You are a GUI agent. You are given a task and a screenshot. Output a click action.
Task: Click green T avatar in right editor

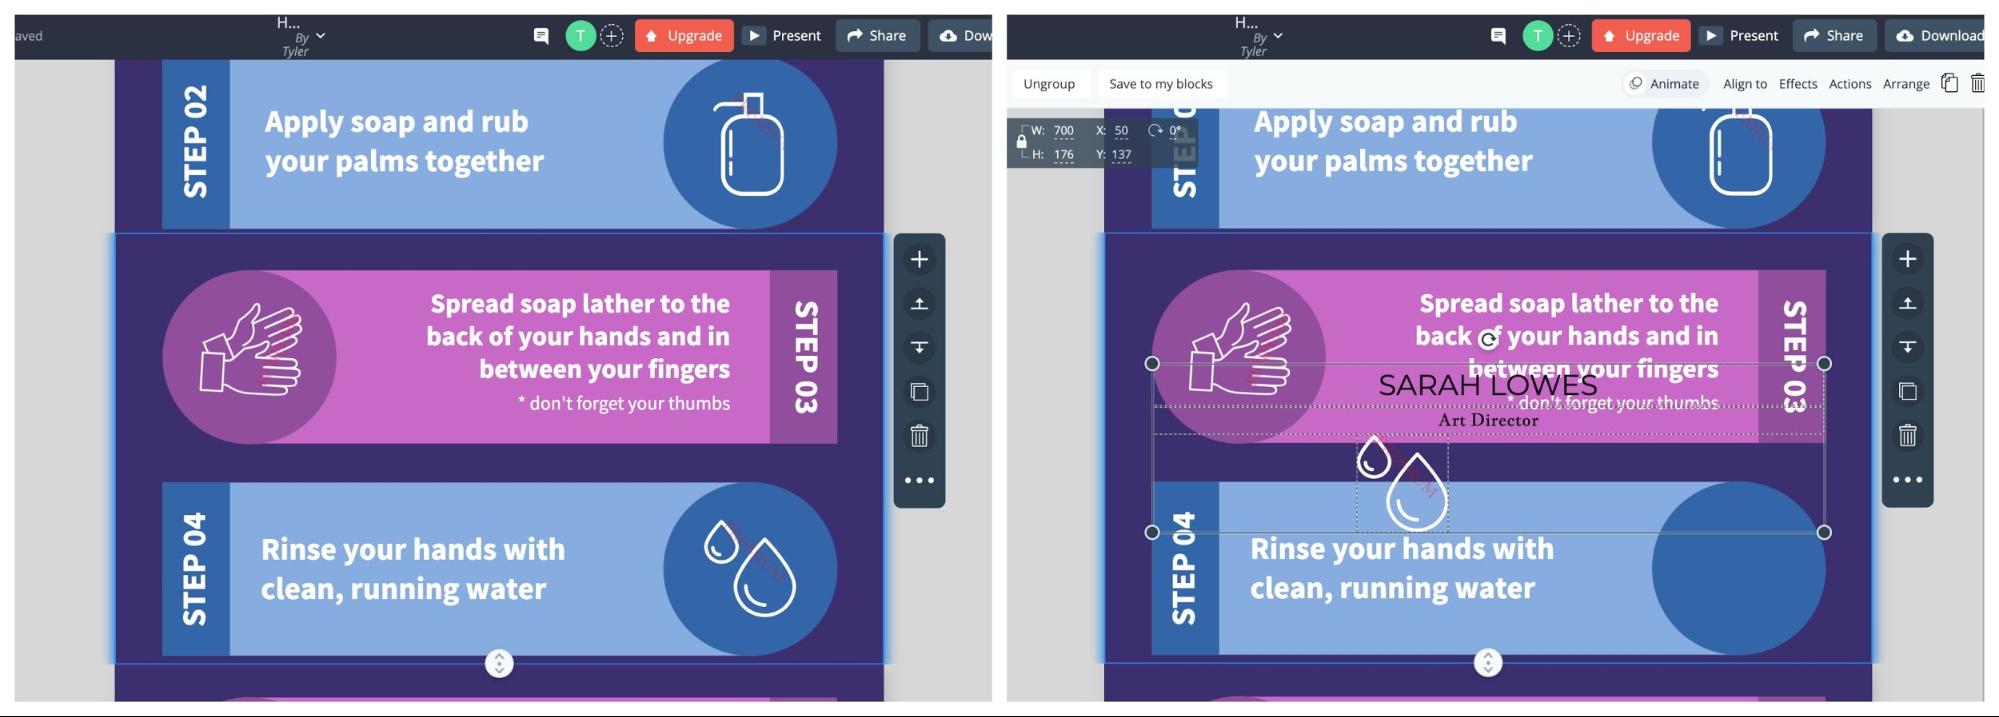coord(1537,36)
